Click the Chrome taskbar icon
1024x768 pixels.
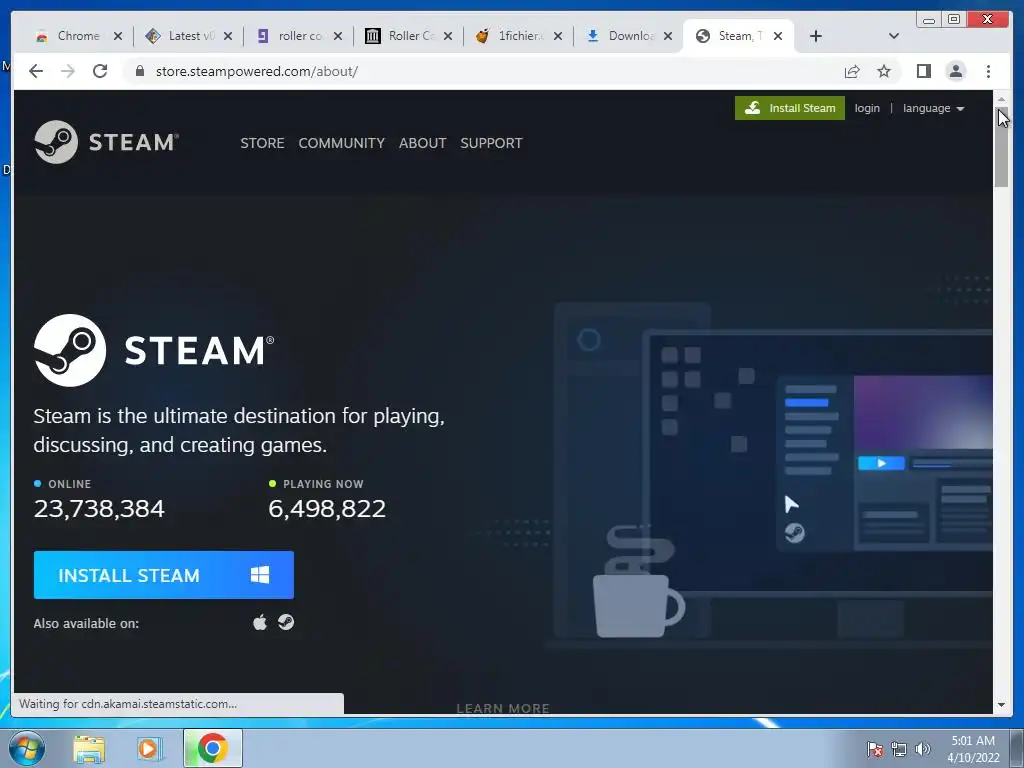pyautogui.click(x=213, y=748)
